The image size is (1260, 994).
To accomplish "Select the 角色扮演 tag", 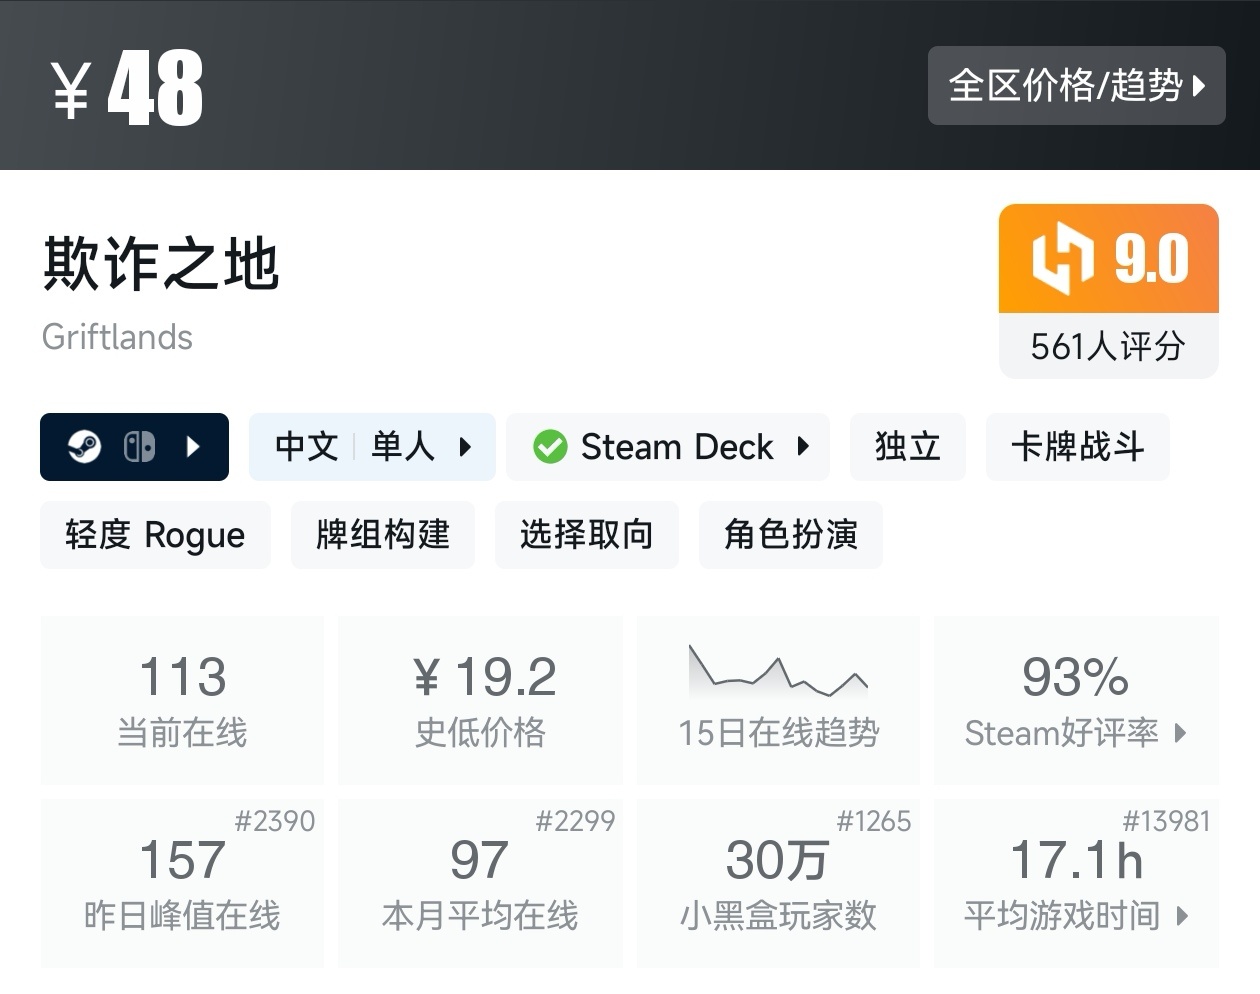I will tap(790, 535).
